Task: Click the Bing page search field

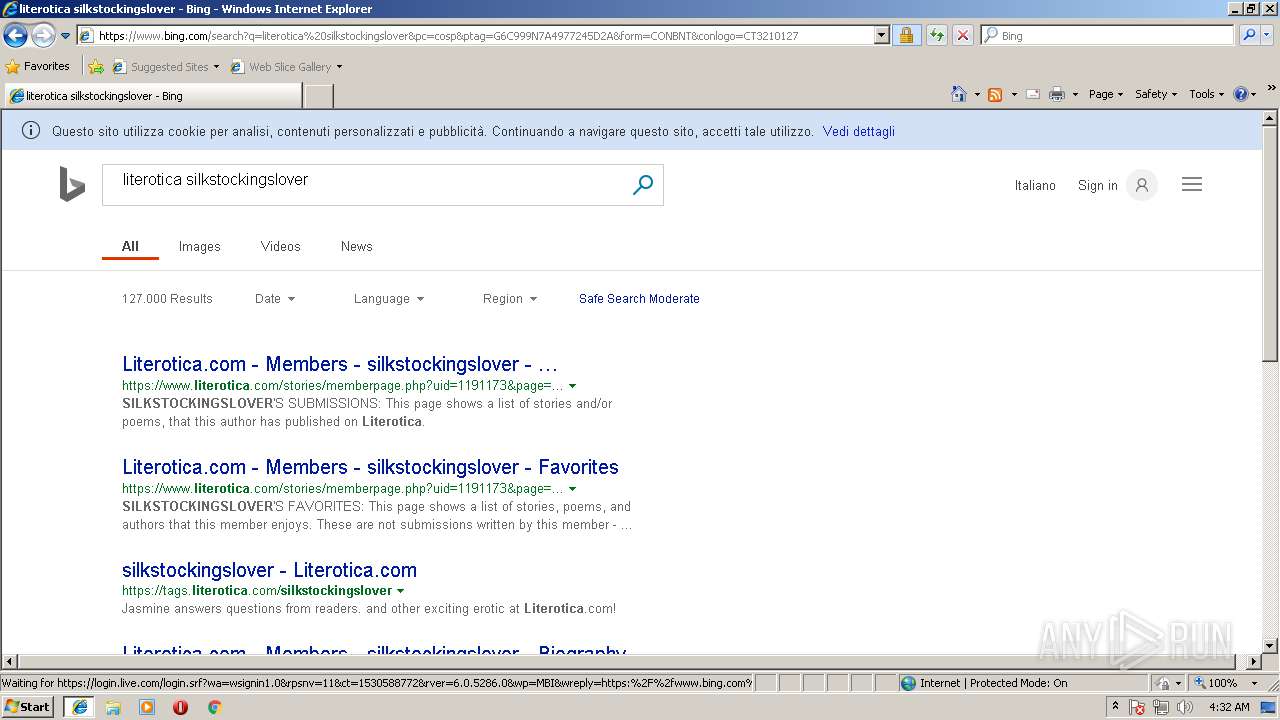Action: point(366,185)
